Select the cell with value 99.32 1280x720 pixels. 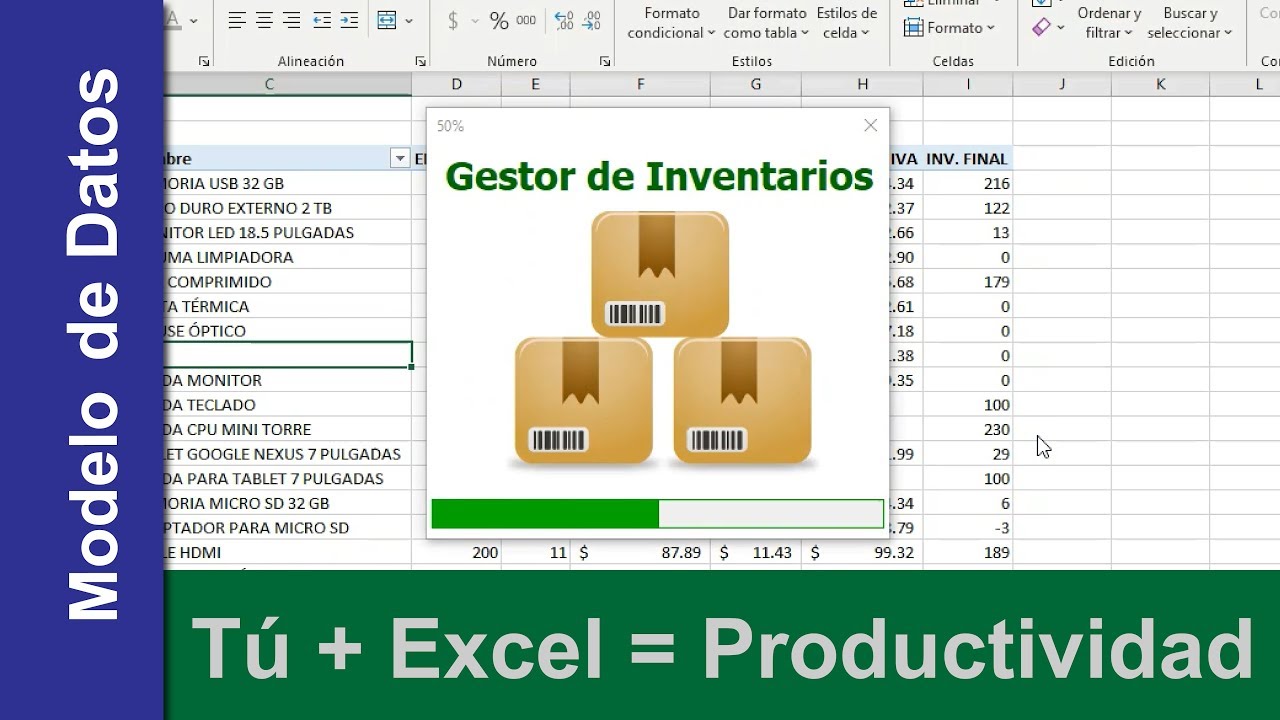click(x=862, y=552)
